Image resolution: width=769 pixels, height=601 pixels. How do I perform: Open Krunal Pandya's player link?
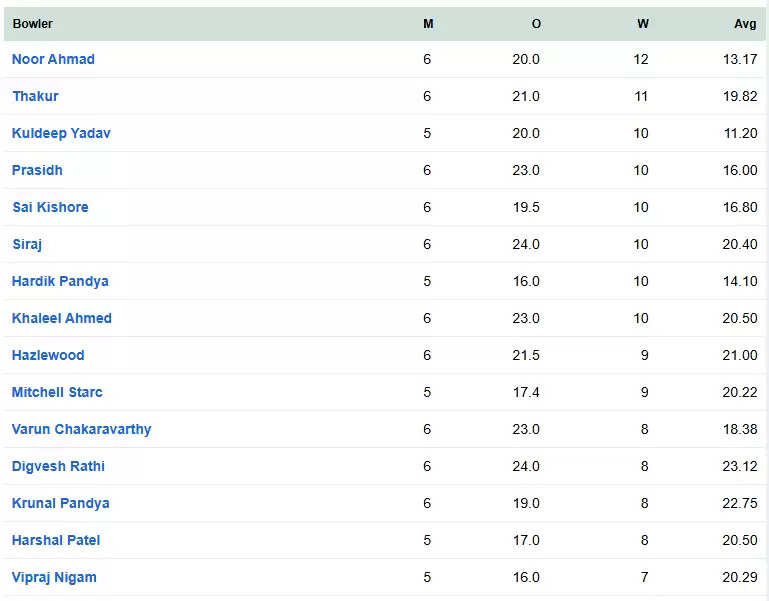click(61, 503)
